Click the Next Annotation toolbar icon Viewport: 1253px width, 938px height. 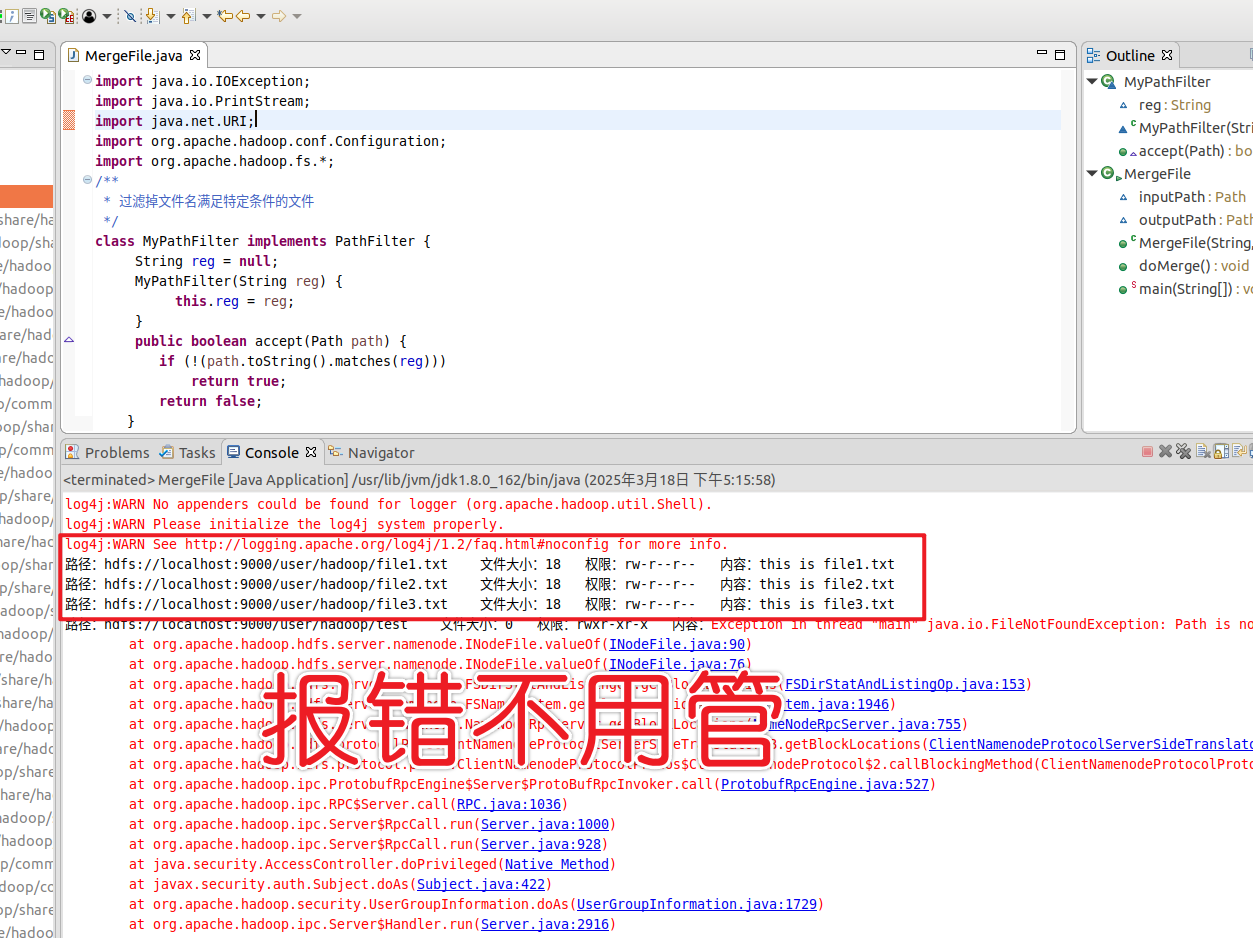[x=152, y=16]
